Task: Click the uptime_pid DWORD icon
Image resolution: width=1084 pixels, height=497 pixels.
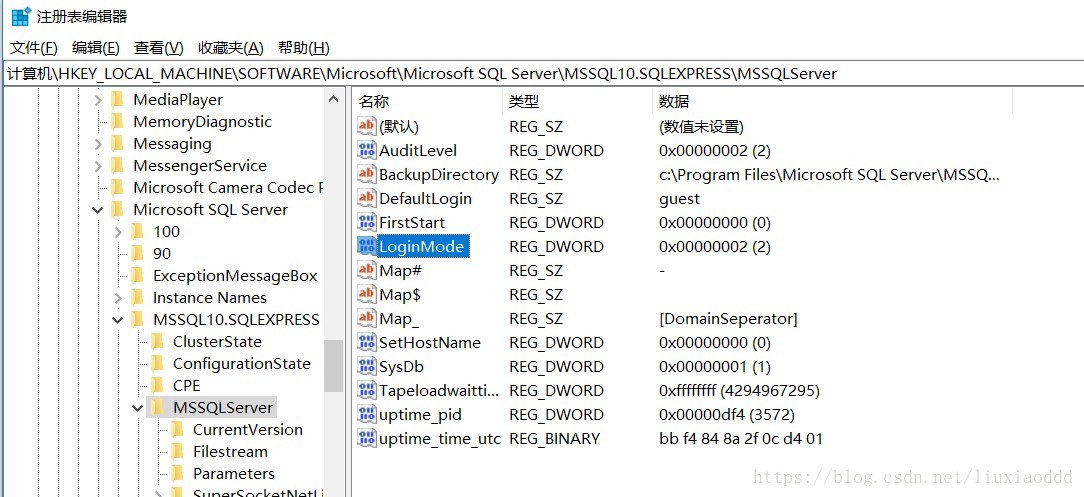Action: point(366,414)
